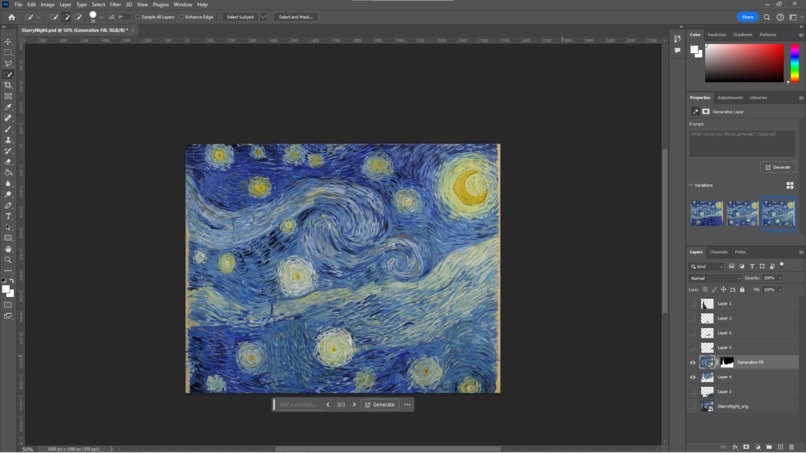Image resolution: width=806 pixels, height=453 pixels.
Task: Select the Eyedropper tool
Action: click(8, 107)
